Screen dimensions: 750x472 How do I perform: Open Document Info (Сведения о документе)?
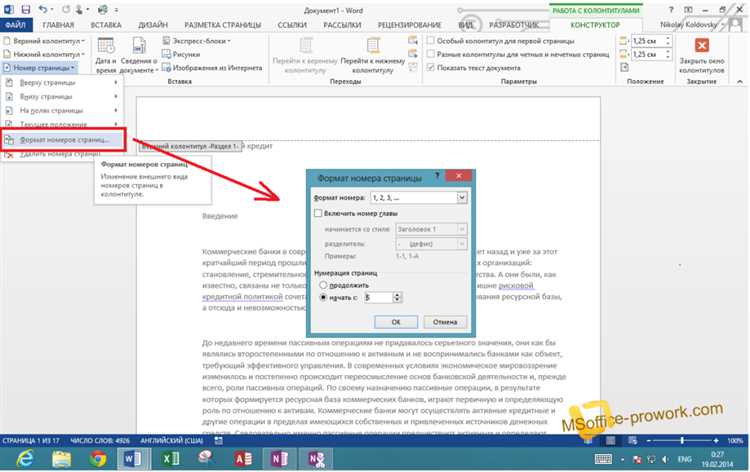coord(139,56)
